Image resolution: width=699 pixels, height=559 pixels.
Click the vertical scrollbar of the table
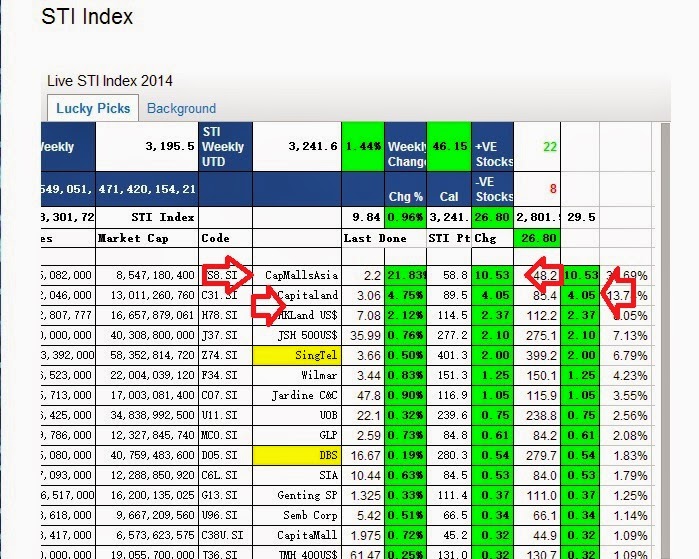point(665,339)
